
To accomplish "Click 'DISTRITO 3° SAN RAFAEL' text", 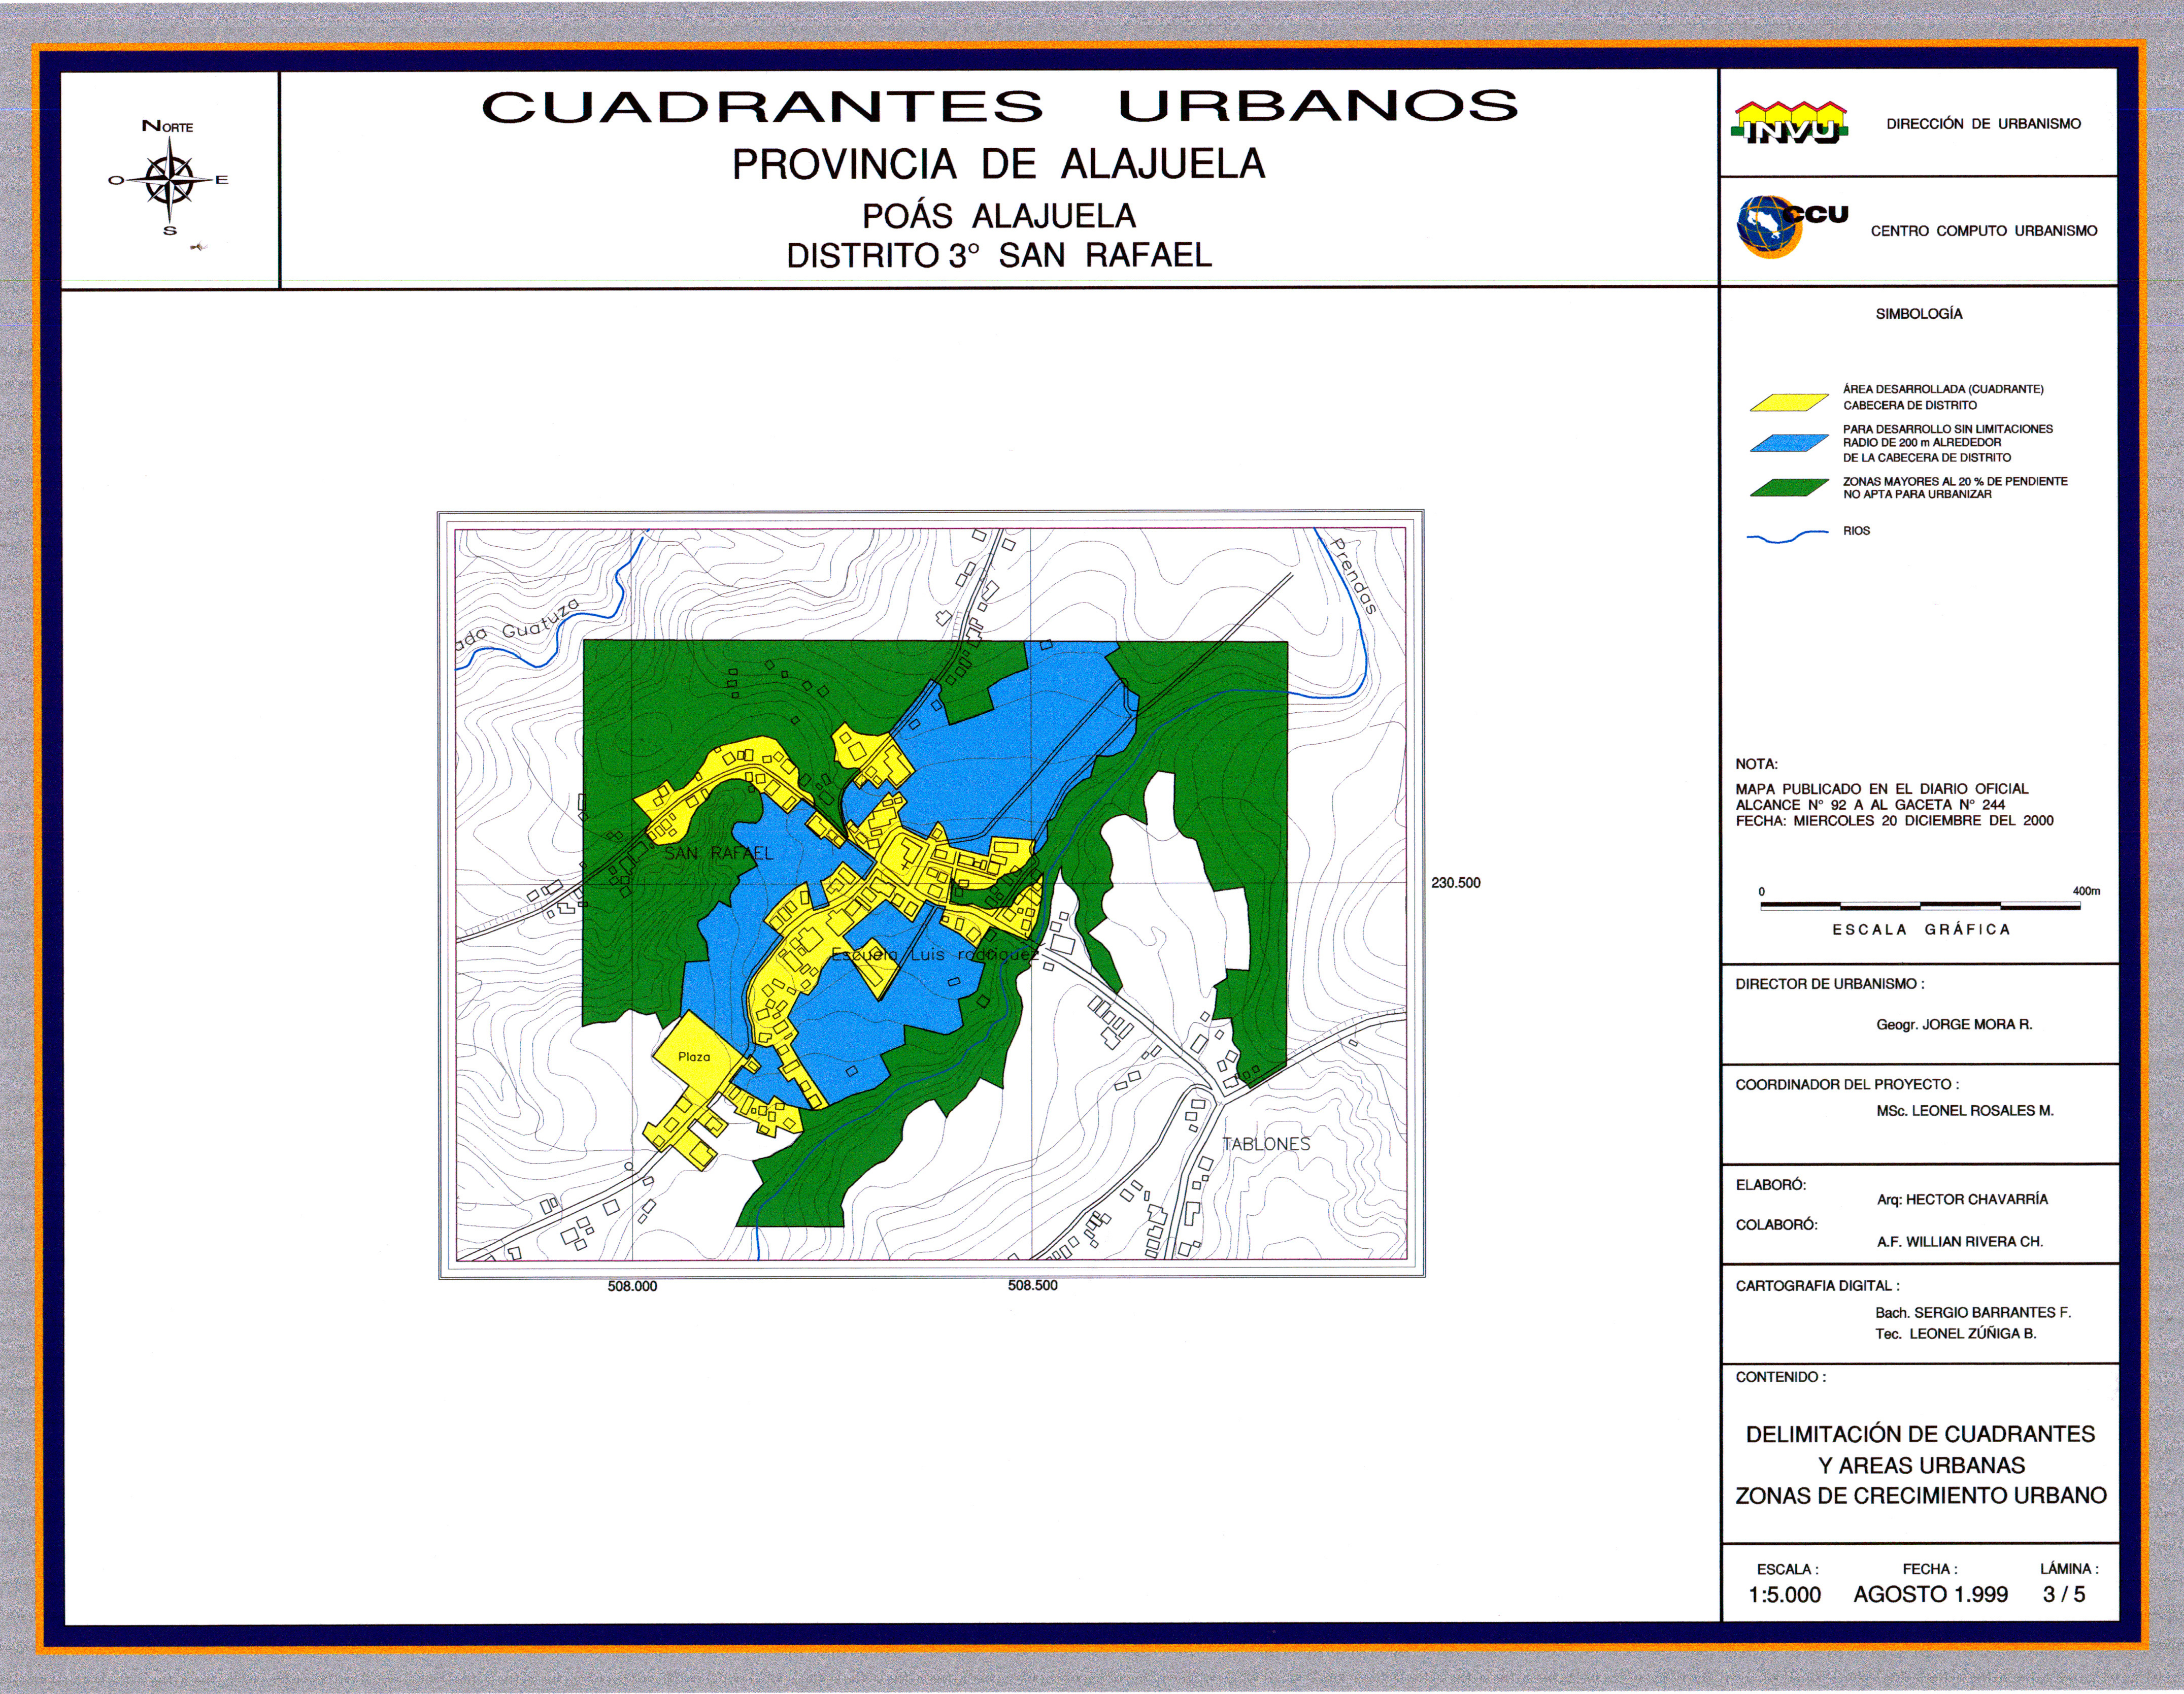I will [x=999, y=256].
